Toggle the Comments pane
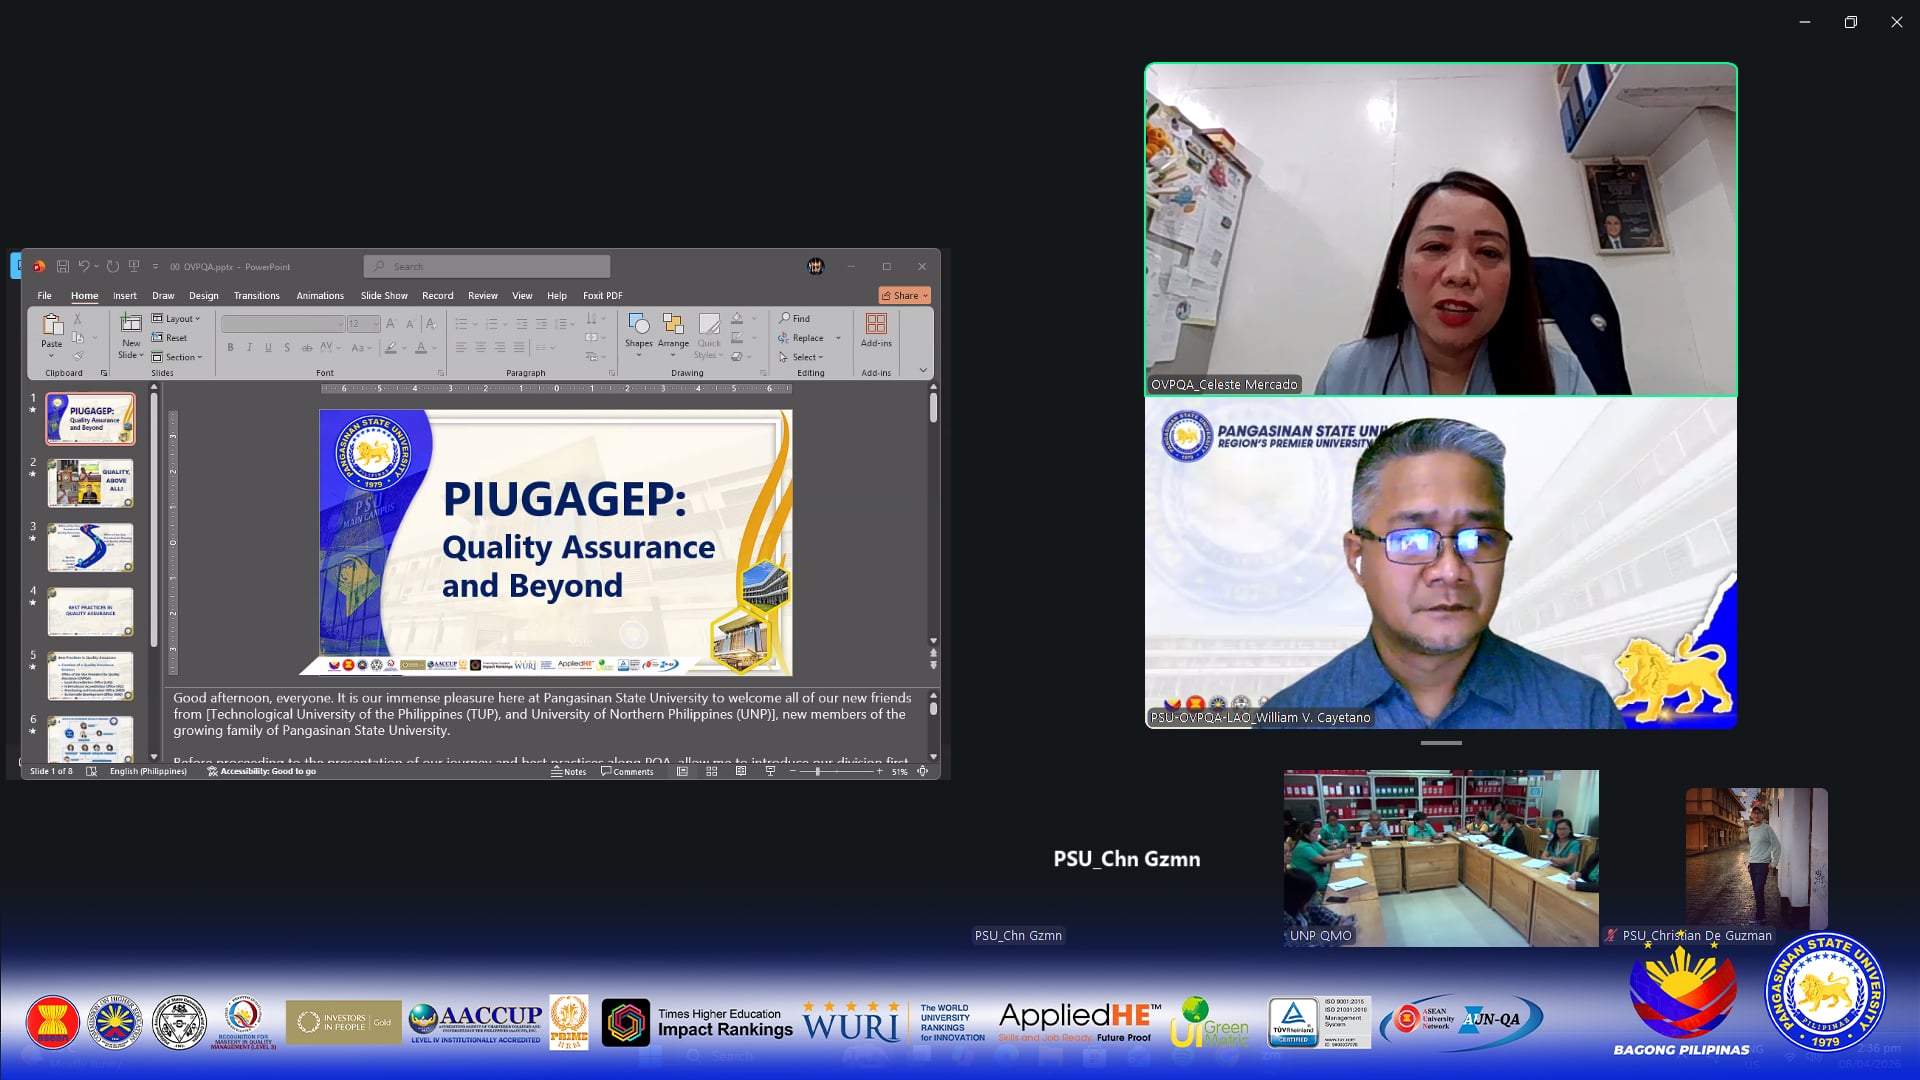This screenshot has width=1920, height=1080. [627, 771]
